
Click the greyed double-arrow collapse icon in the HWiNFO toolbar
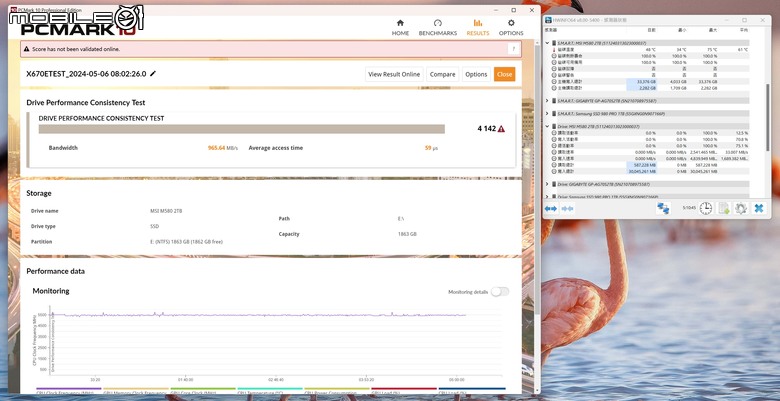pyautogui.click(x=567, y=209)
